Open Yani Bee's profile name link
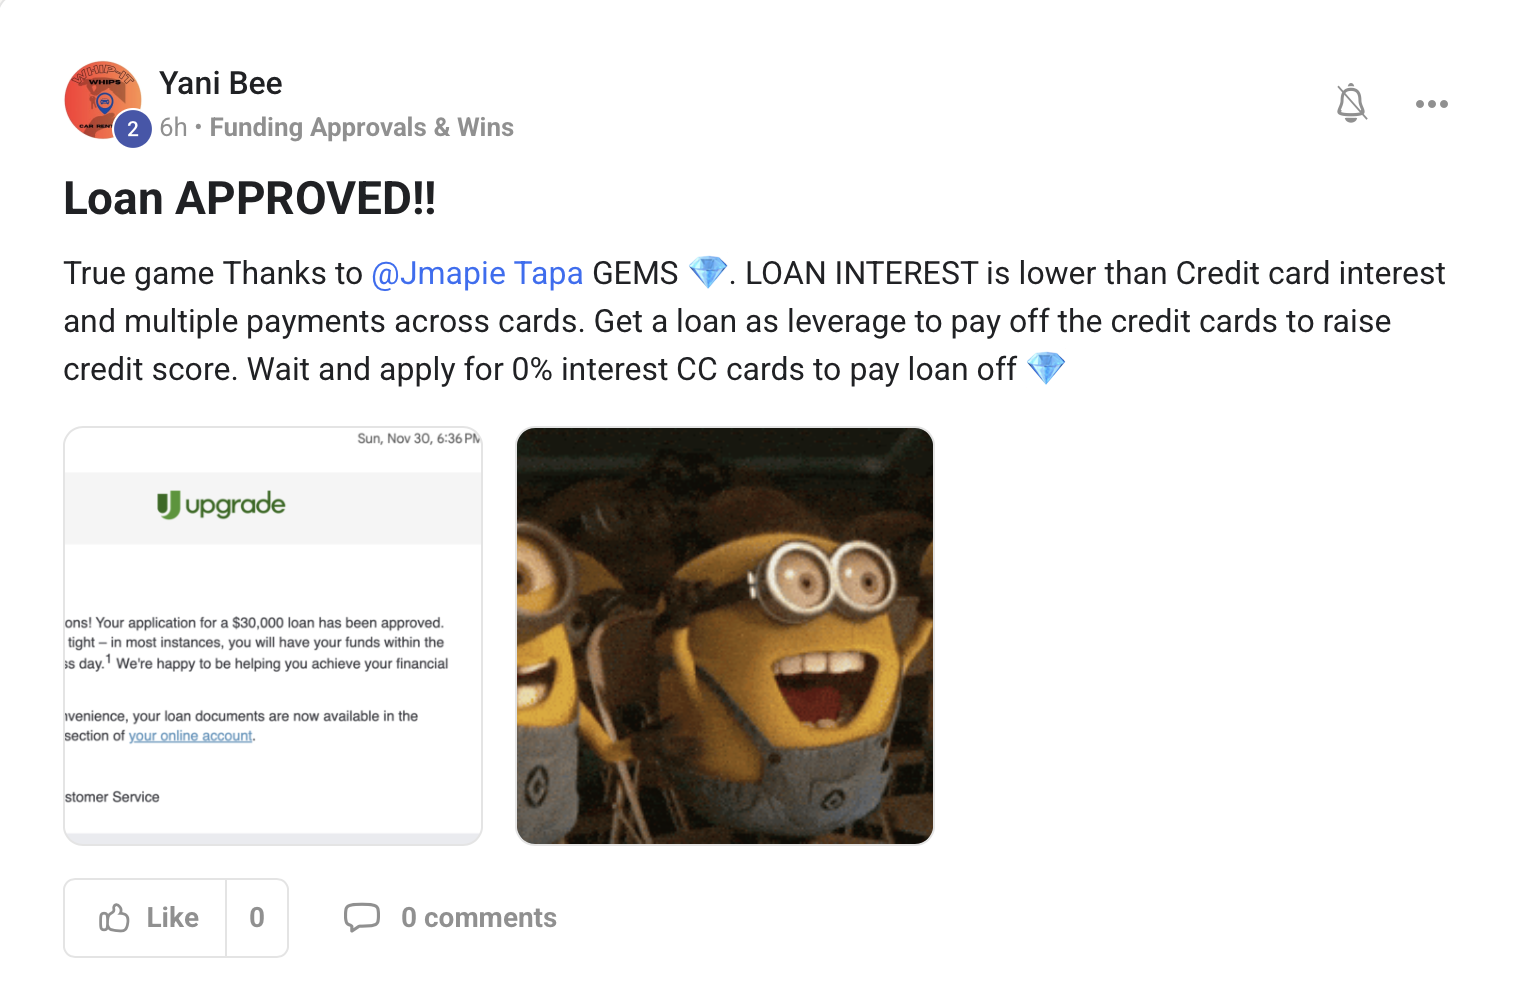The width and height of the screenshot is (1528, 990). 220,83
